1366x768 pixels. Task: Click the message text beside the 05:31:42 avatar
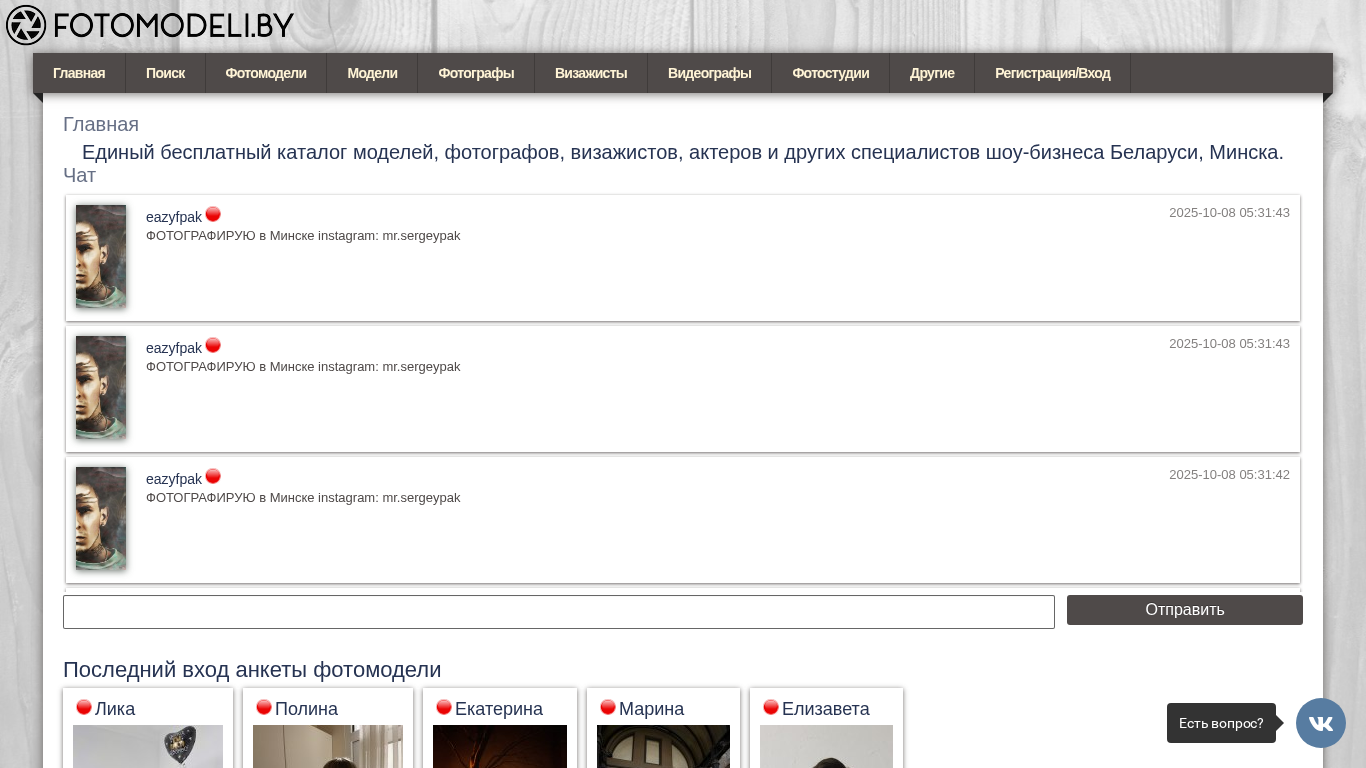303,498
